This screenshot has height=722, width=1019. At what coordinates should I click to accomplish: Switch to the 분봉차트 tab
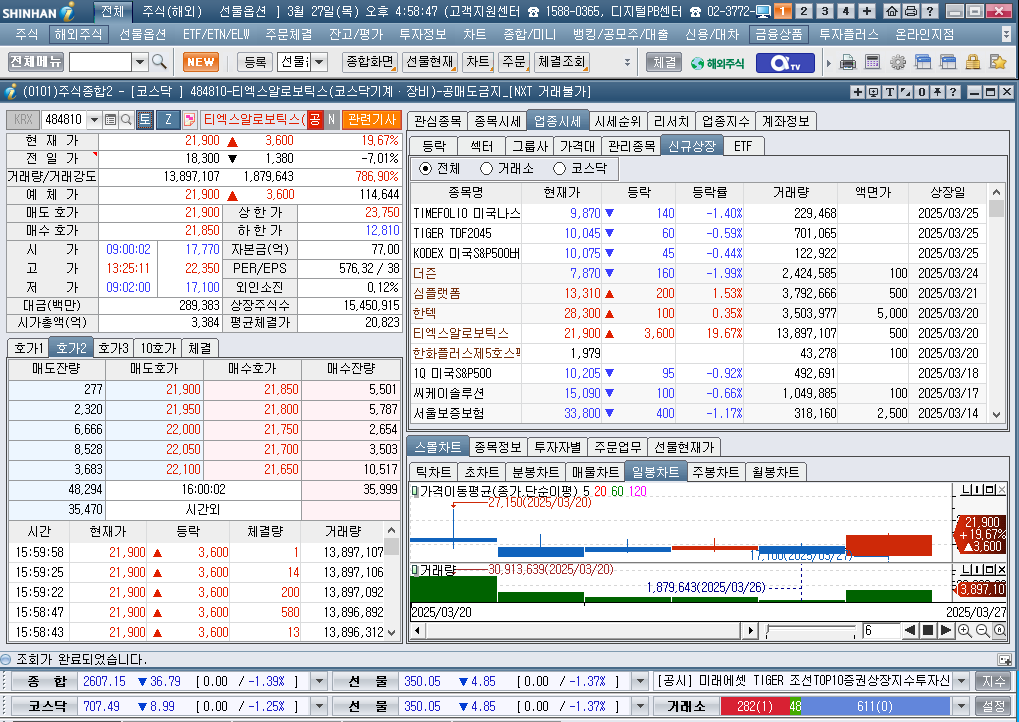[x=535, y=472]
